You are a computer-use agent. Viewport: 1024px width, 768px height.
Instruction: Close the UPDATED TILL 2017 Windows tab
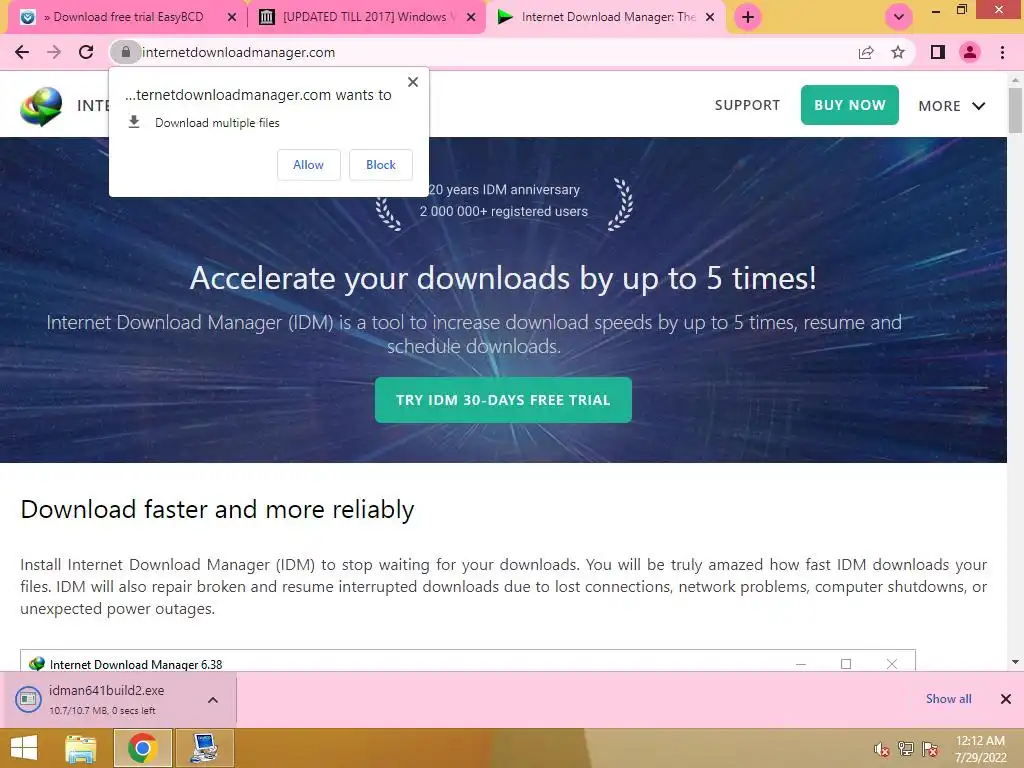[x=471, y=18]
